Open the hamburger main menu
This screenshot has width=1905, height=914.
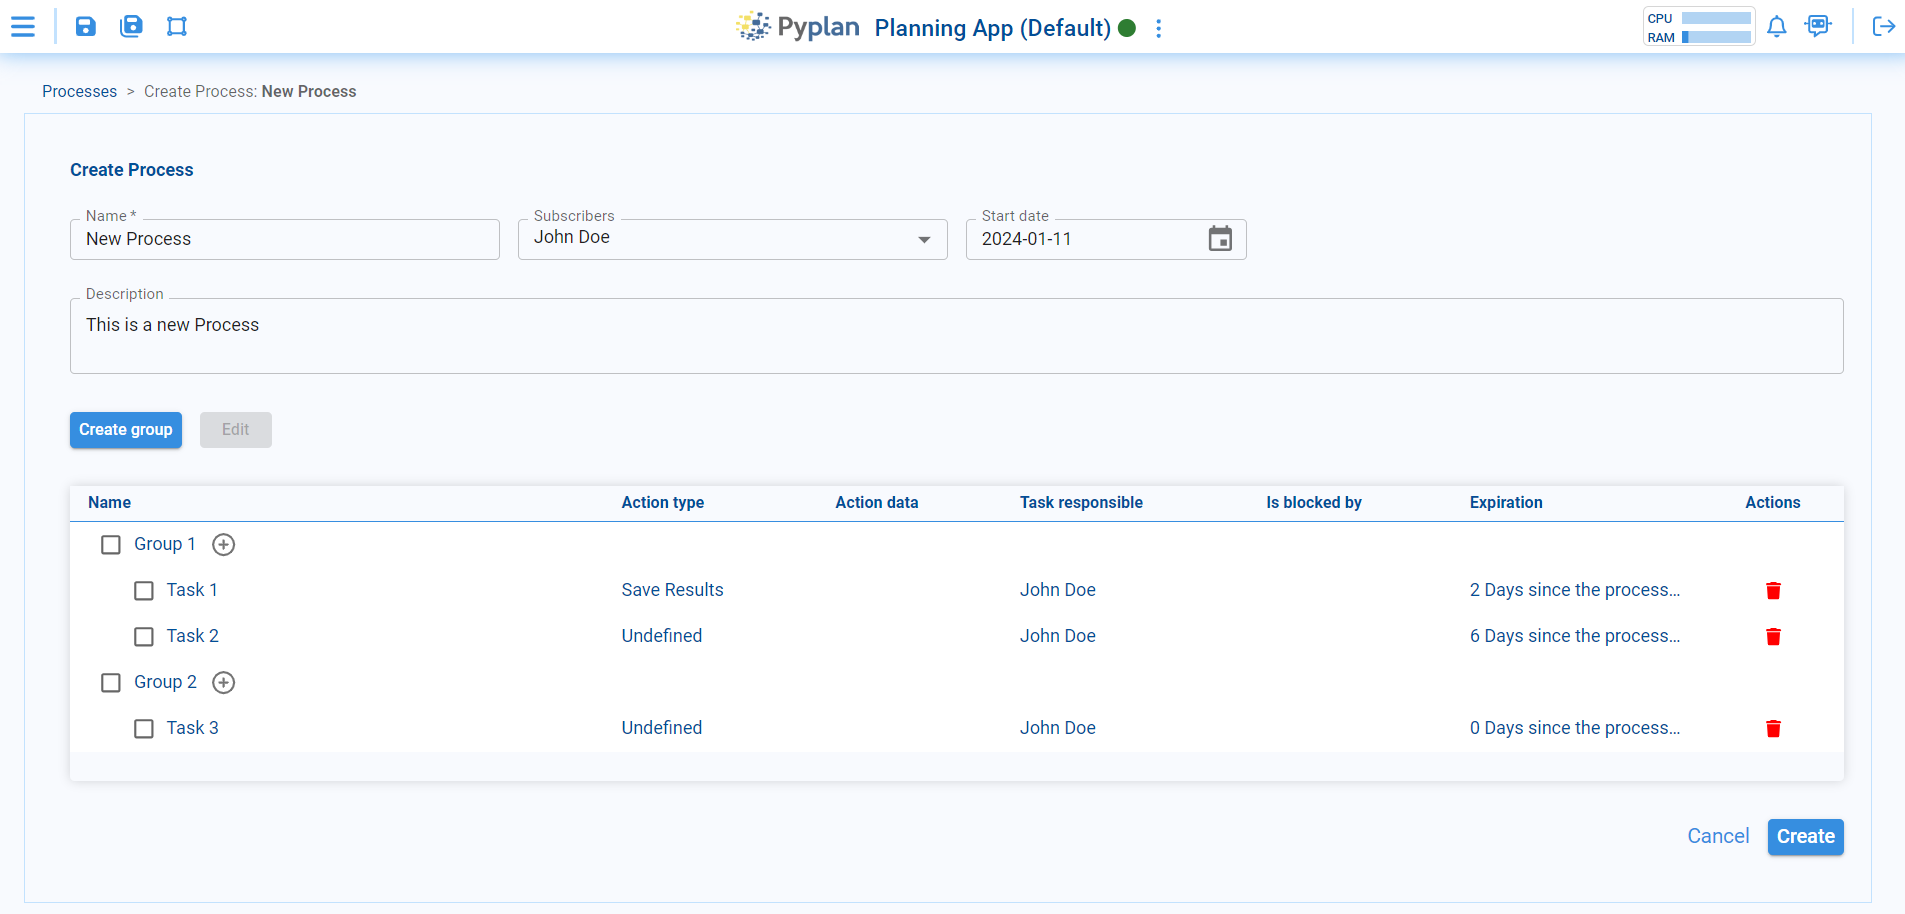(x=23, y=27)
